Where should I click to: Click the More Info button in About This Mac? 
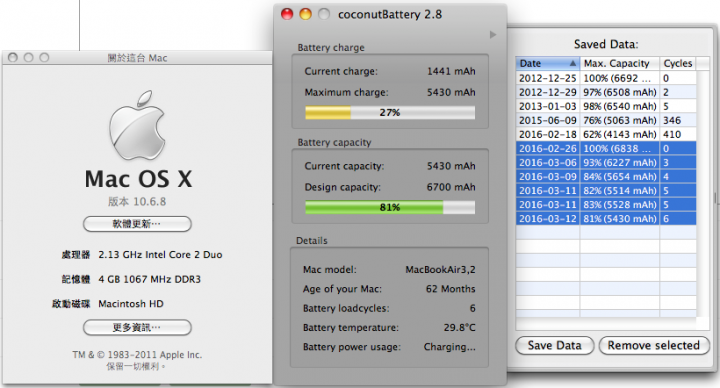pyautogui.click(x=137, y=327)
